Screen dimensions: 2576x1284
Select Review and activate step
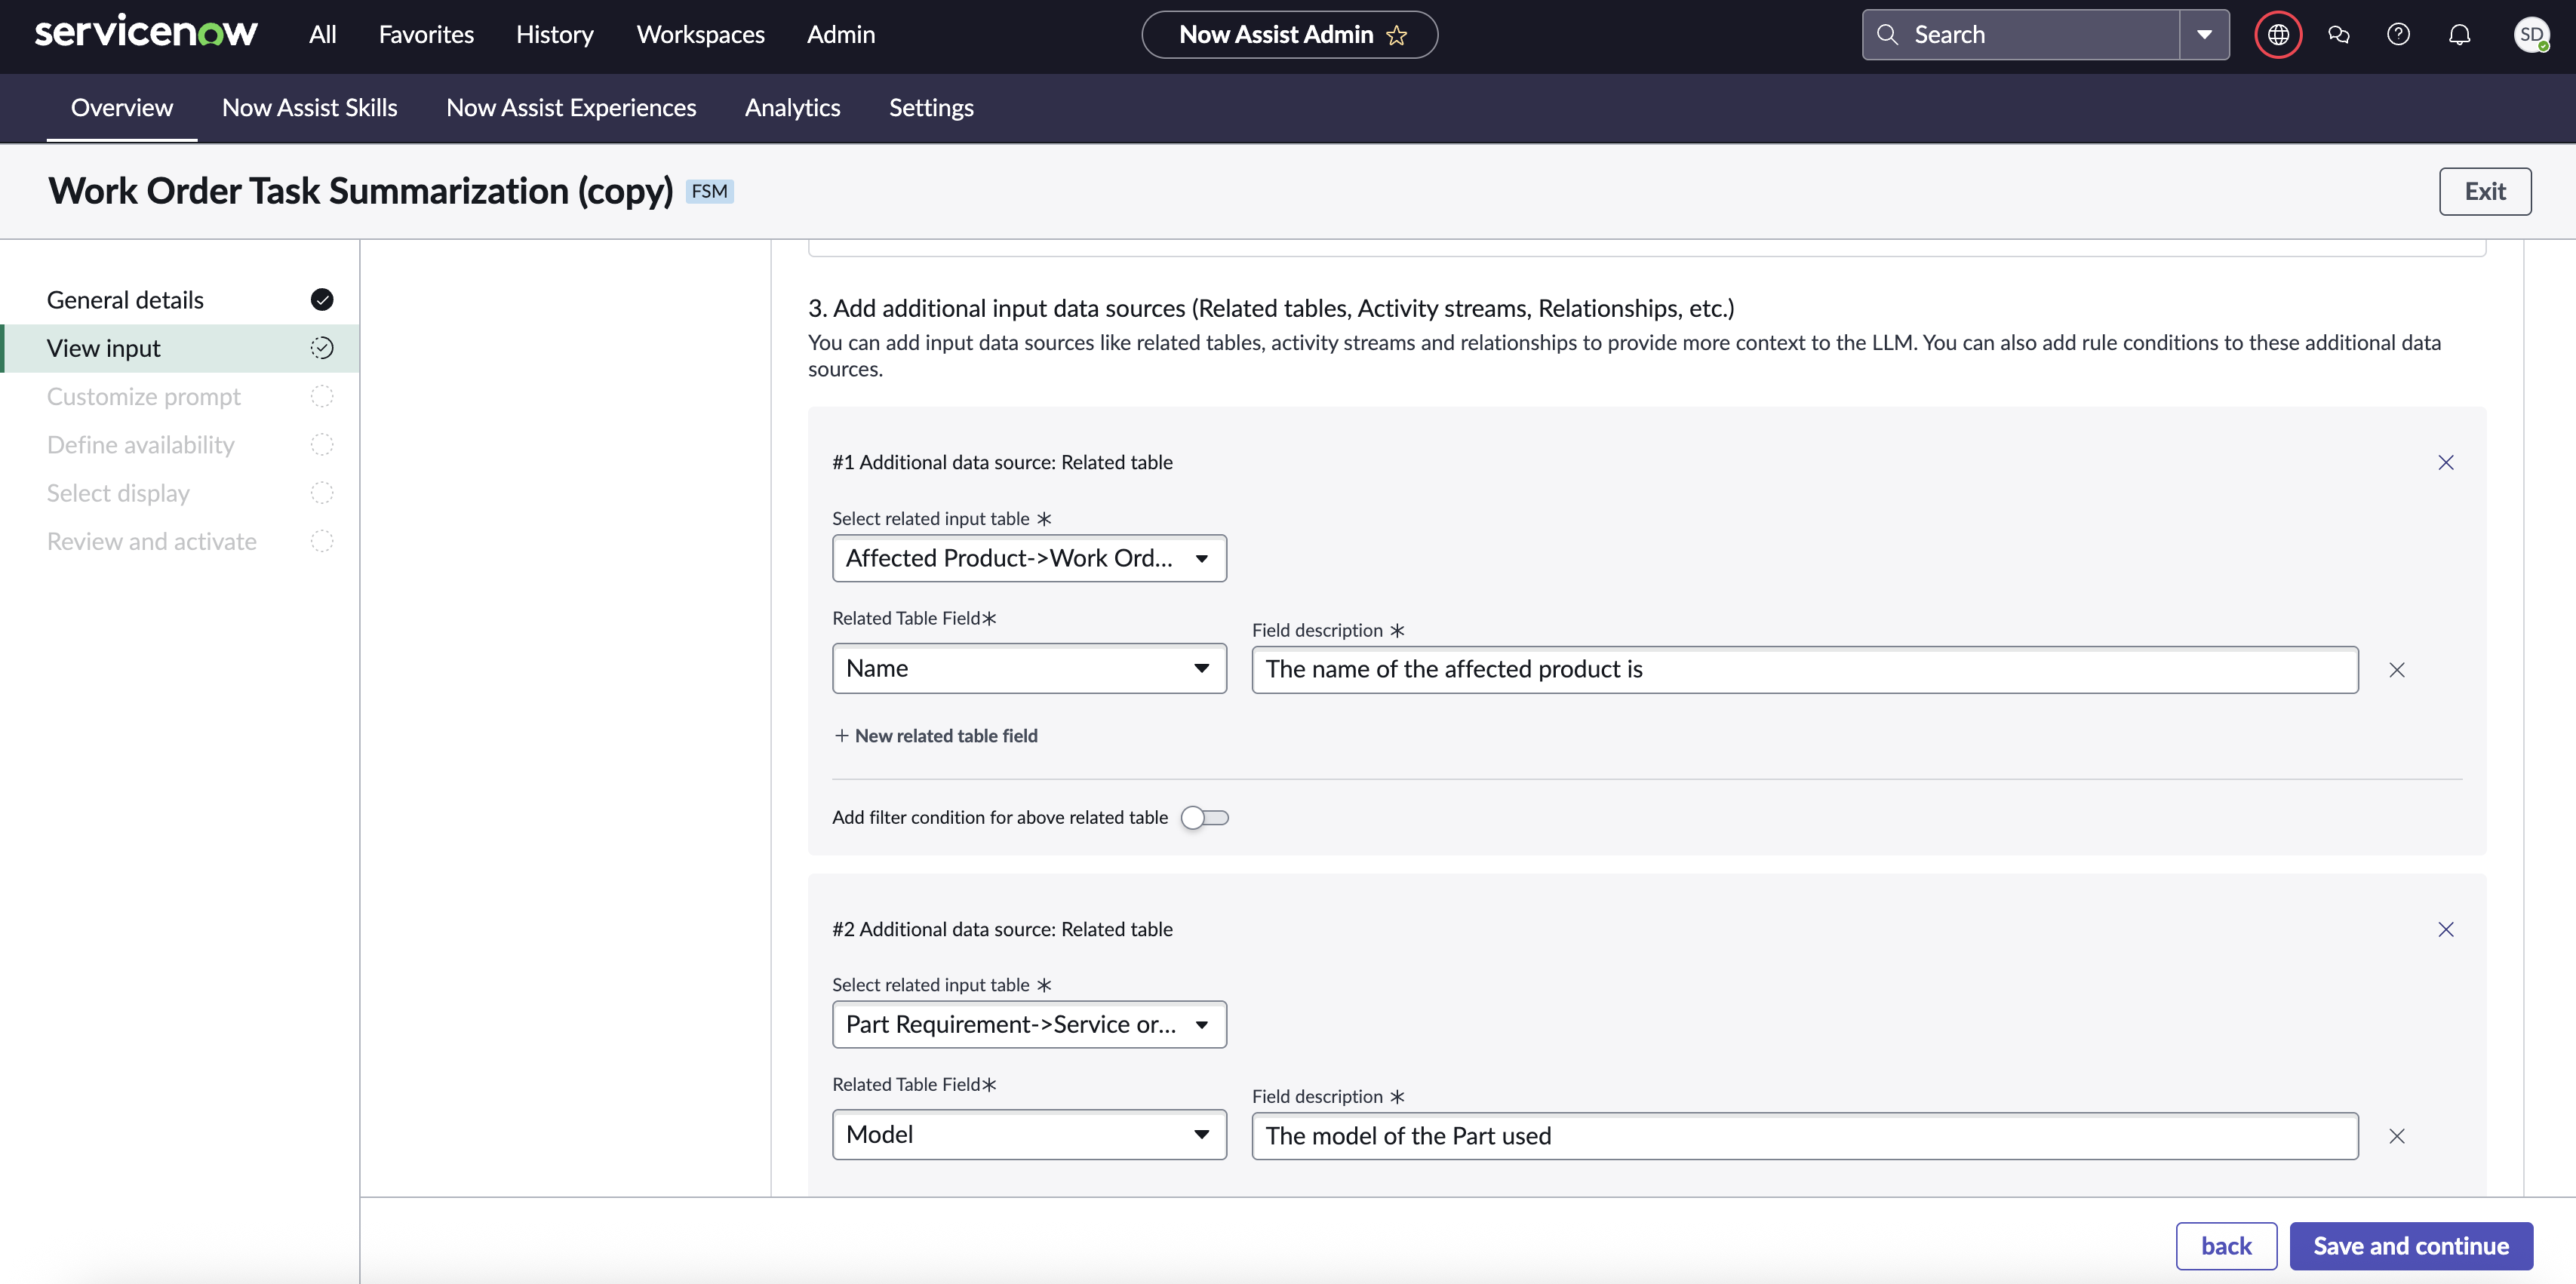[182, 541]
